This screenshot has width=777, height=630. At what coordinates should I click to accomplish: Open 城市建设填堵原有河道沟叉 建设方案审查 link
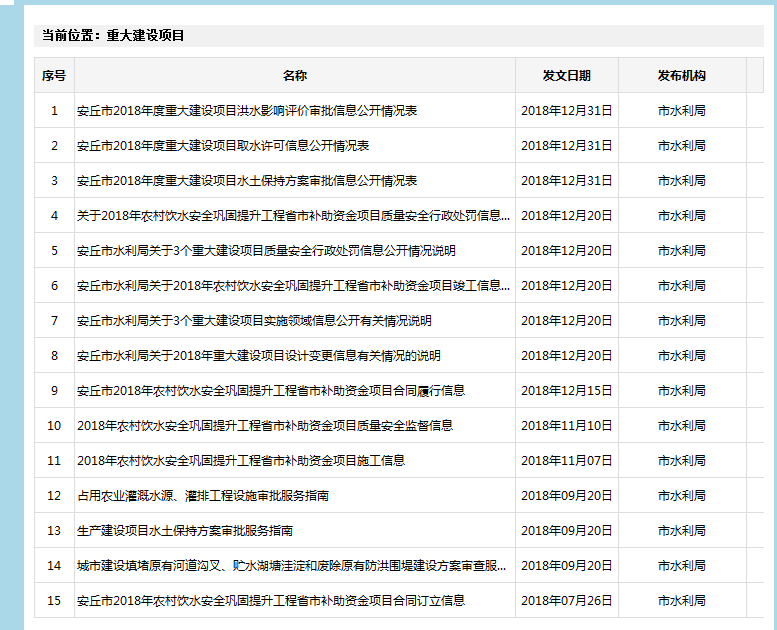point(292,566)
